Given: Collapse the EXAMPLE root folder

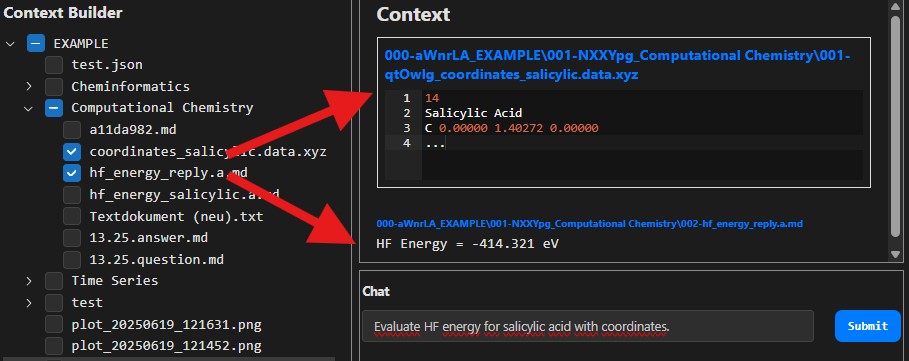Looking at the screenshot, I should [10, 43].
